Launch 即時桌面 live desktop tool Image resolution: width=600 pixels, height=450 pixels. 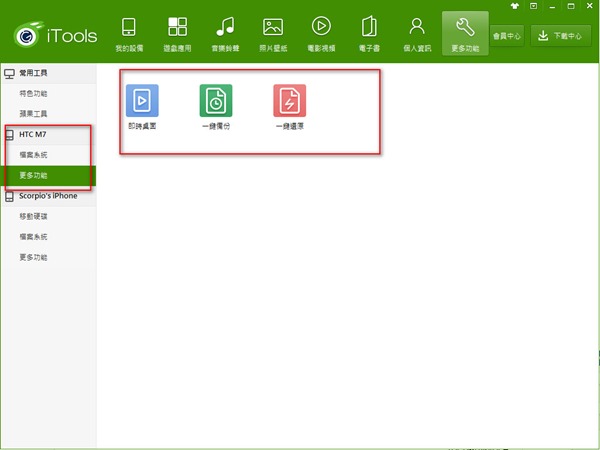point(142,107)
